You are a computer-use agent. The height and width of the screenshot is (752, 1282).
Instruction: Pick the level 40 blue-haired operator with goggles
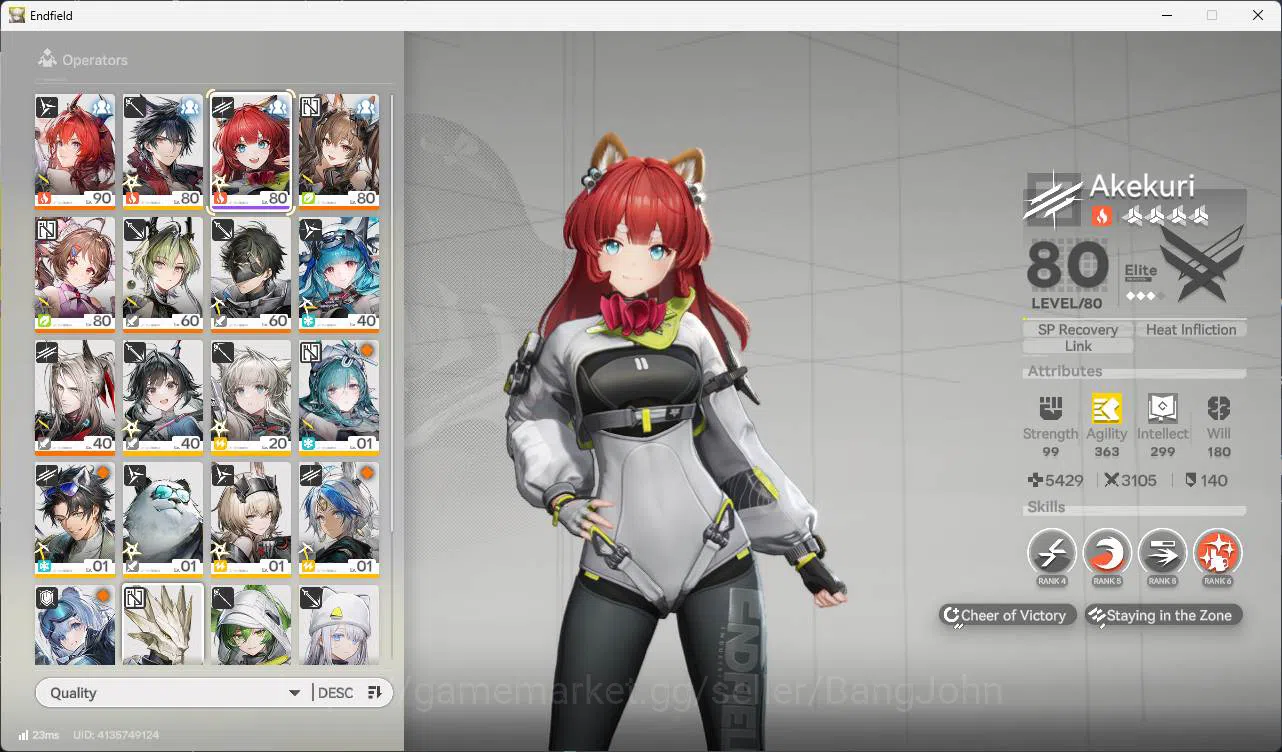click(339, 275)
